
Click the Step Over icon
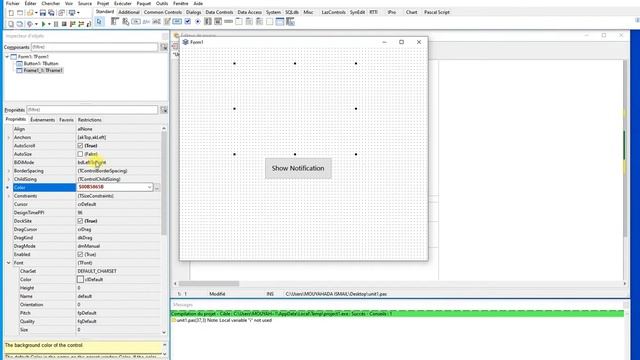point(81,24)
